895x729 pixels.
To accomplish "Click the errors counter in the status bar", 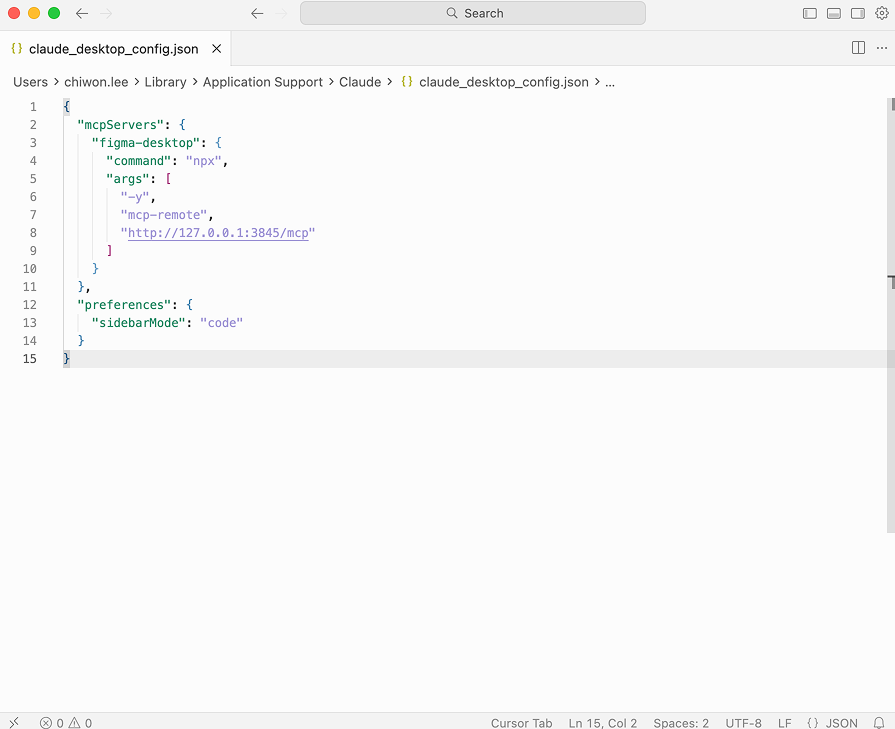I will point(52,722).
